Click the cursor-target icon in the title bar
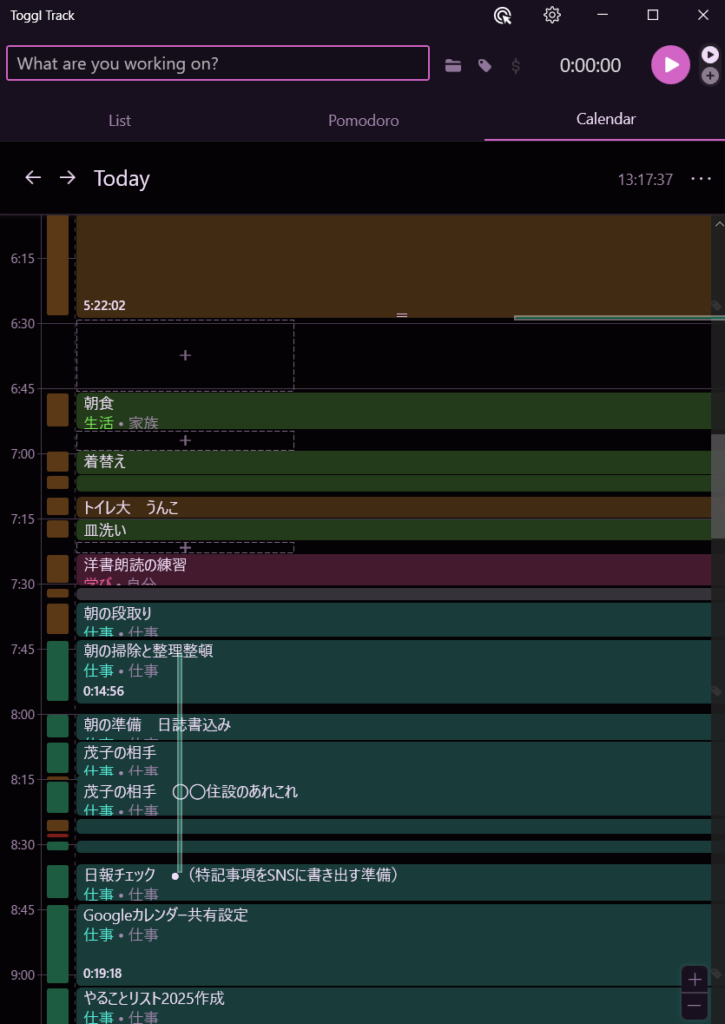The image size is (725, 1024). click(x=503, y=15)
